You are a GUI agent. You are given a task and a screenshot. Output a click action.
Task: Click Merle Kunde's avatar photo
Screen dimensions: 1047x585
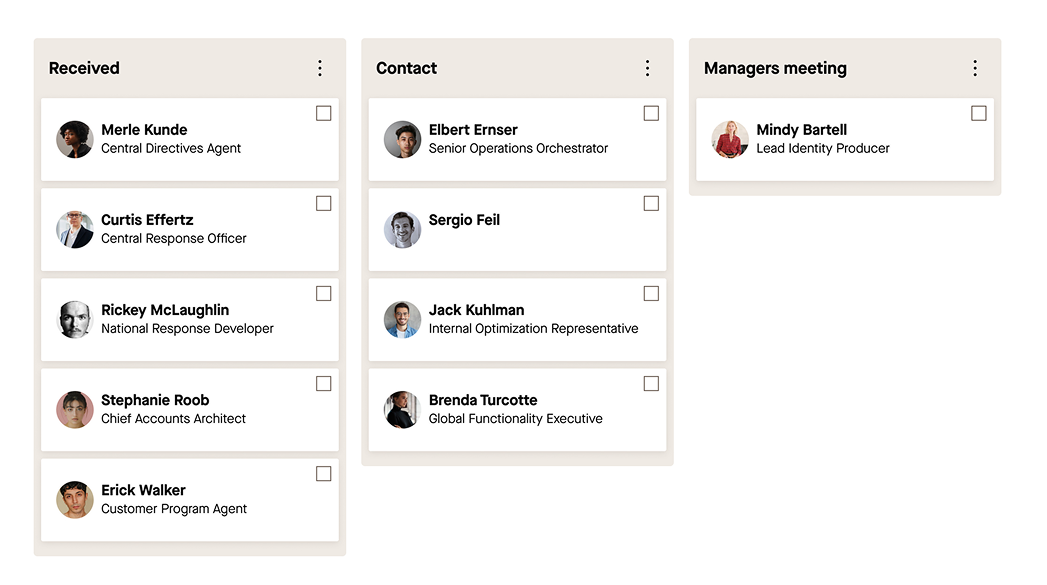(x=75, y=140)
